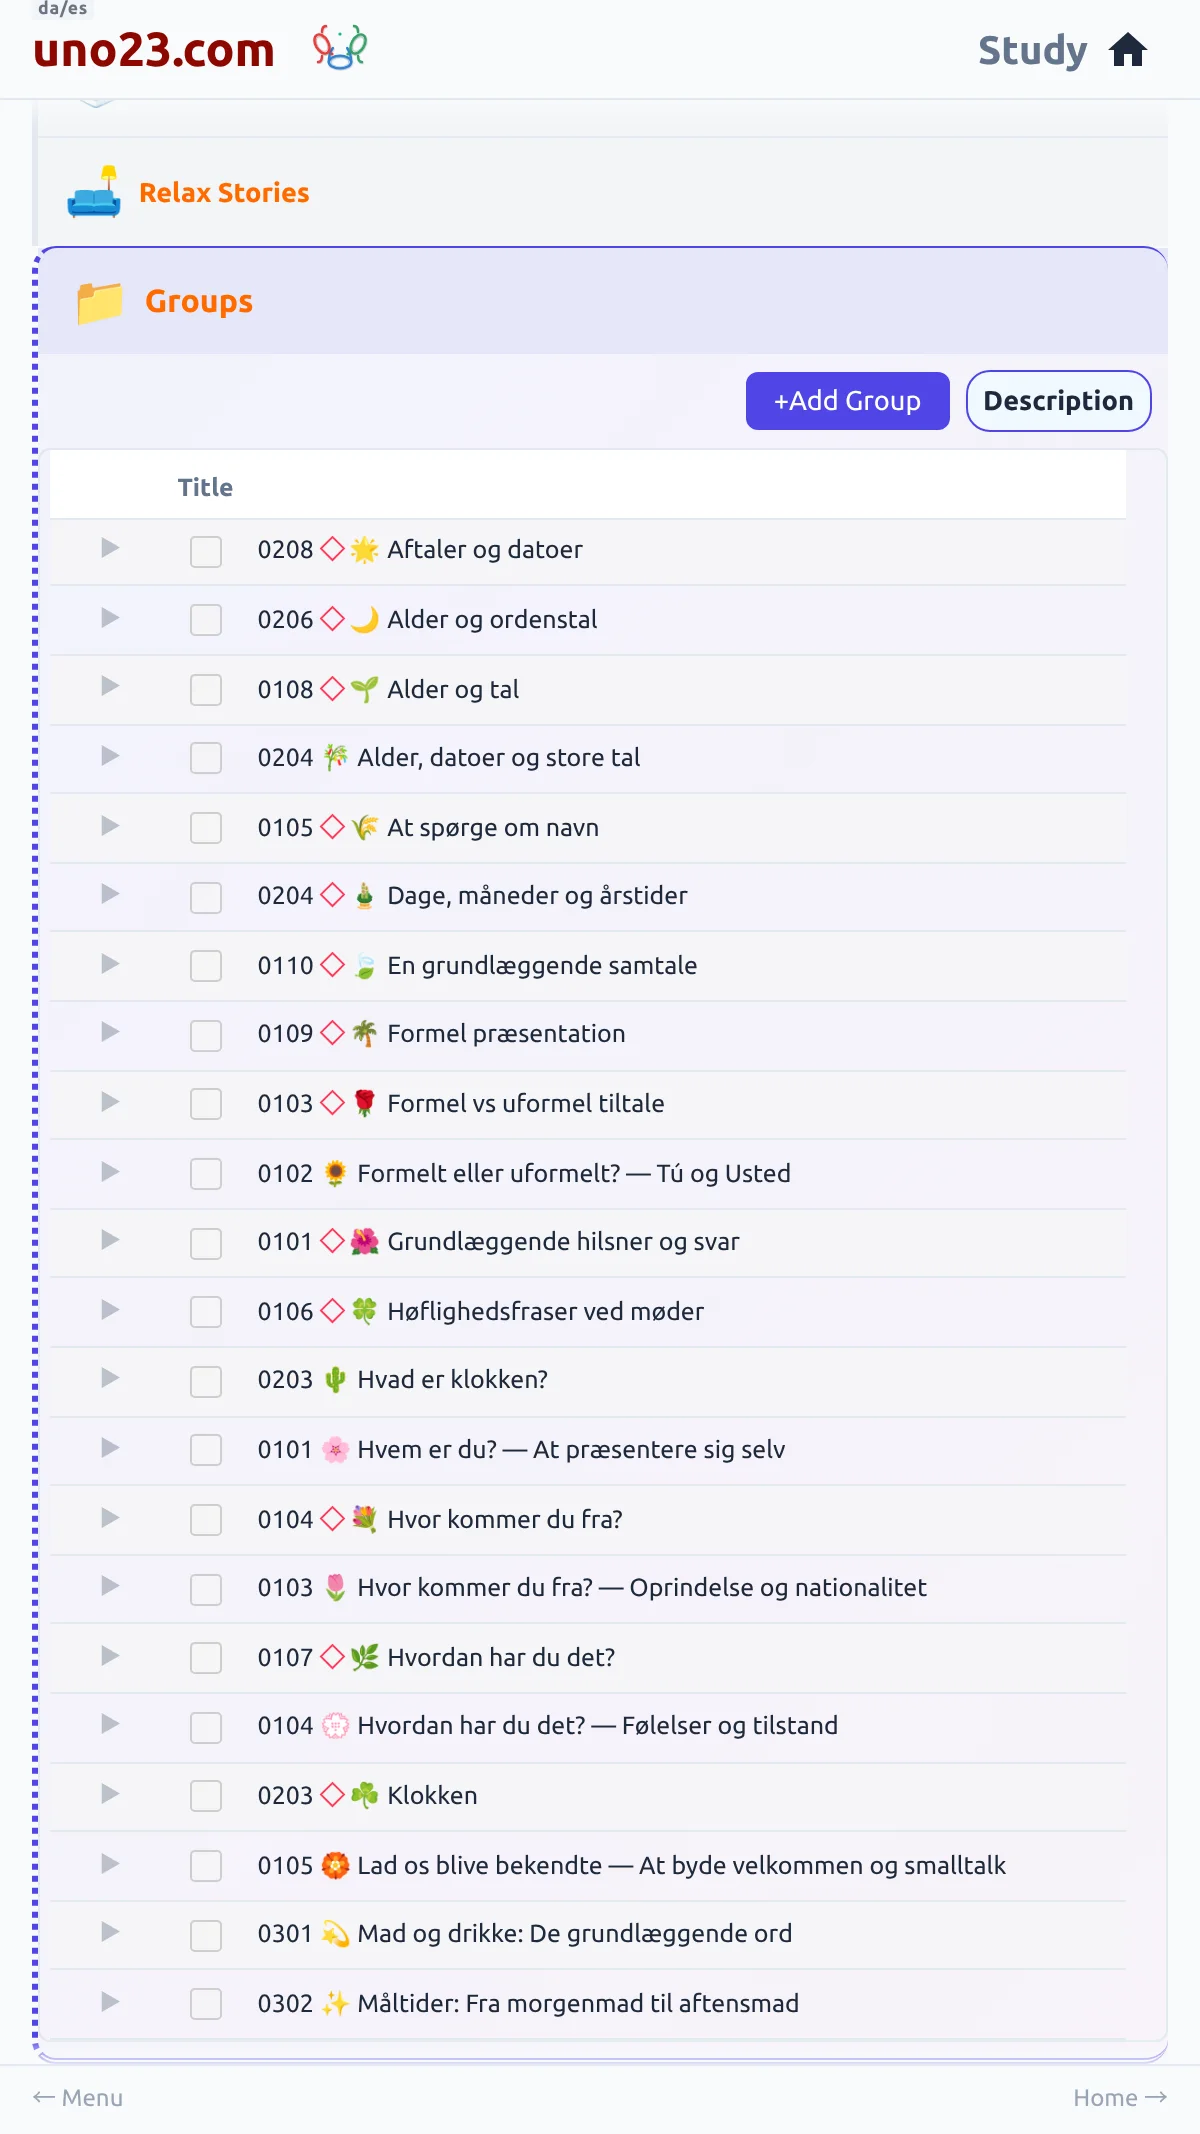
Task: Expand the Mad og drikke group row
Action: [110, 1932]
